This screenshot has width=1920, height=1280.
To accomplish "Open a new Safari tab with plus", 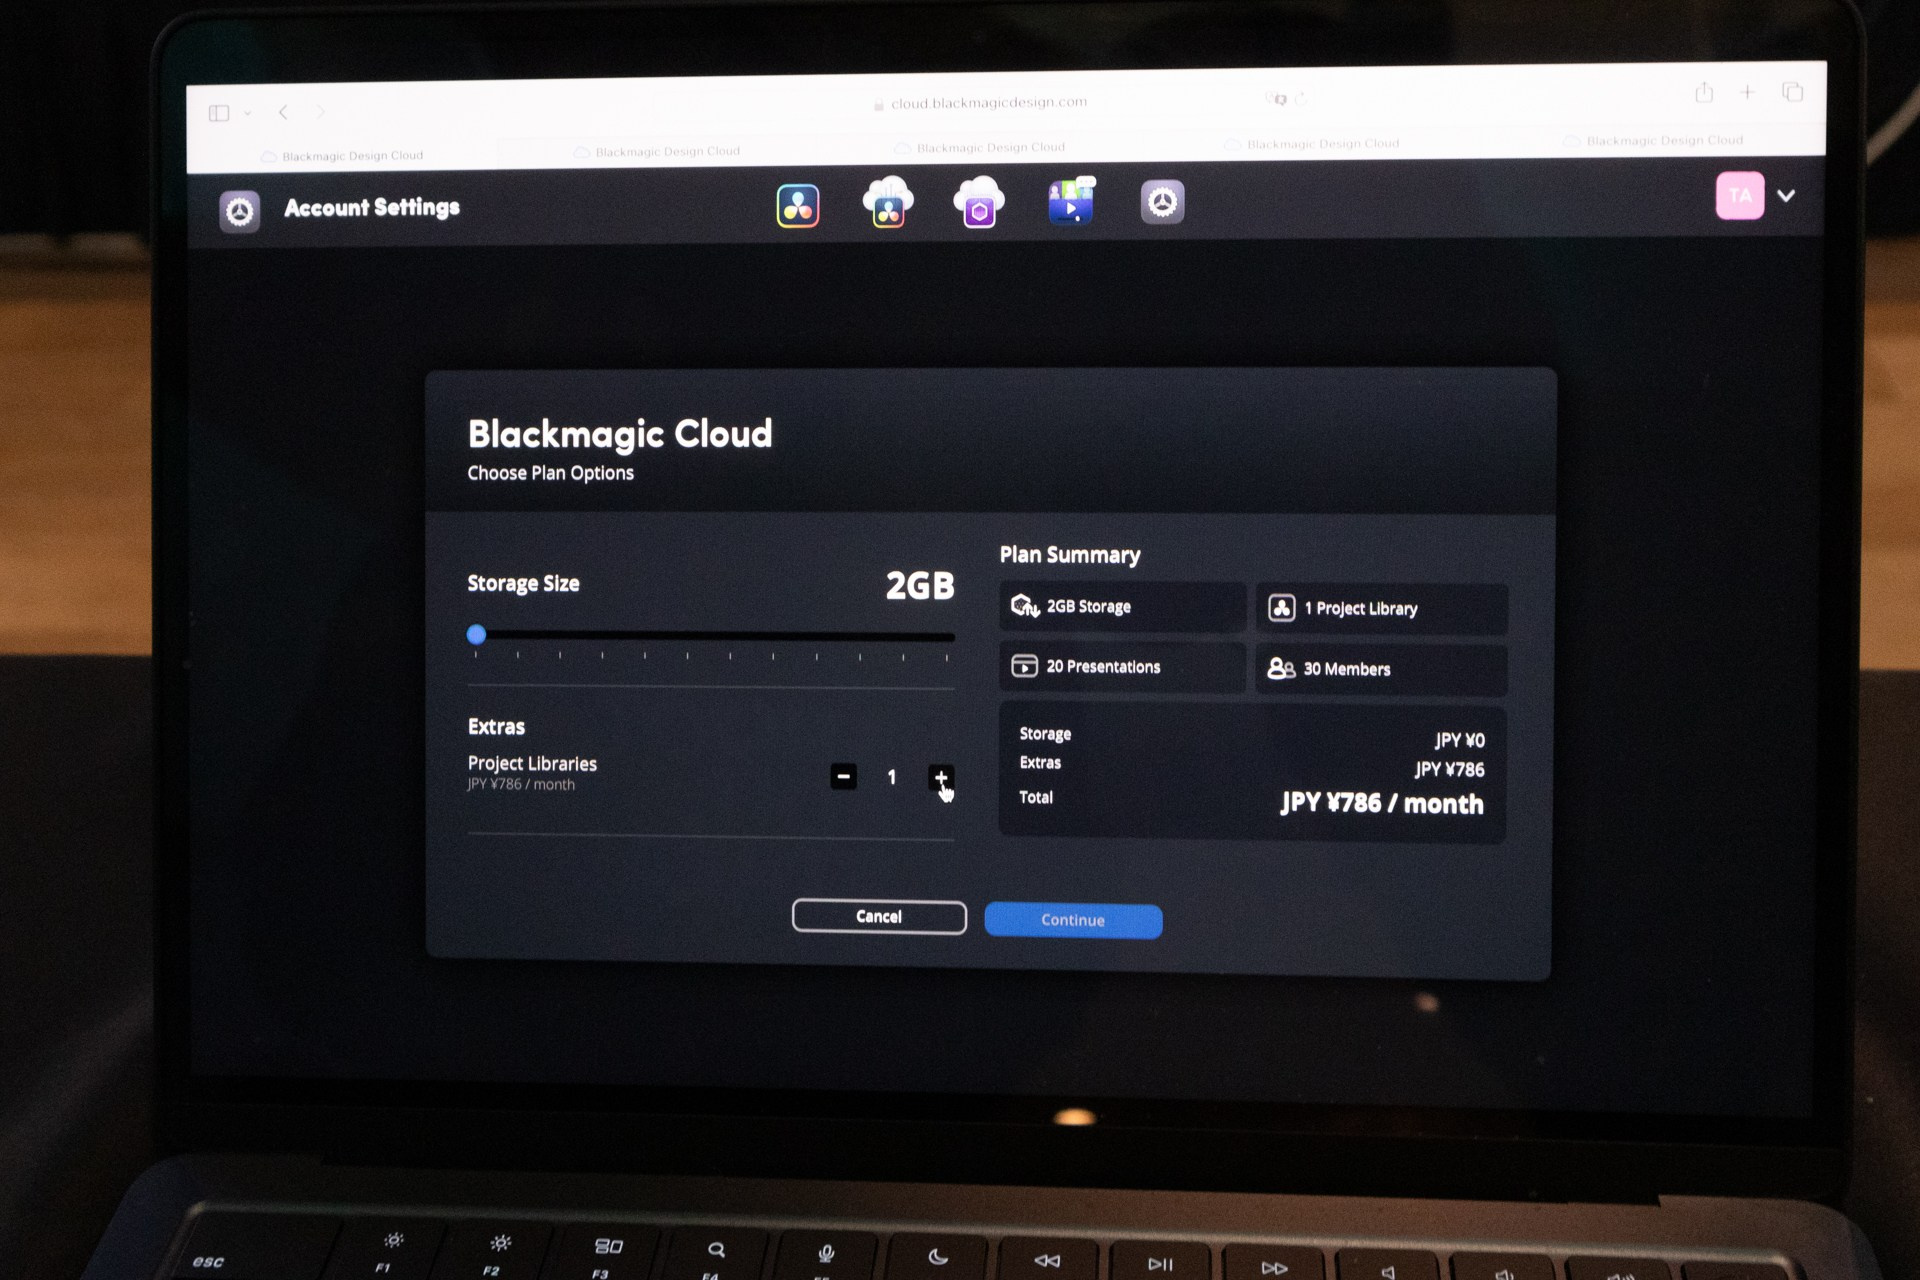I will tap(1747, 93).
